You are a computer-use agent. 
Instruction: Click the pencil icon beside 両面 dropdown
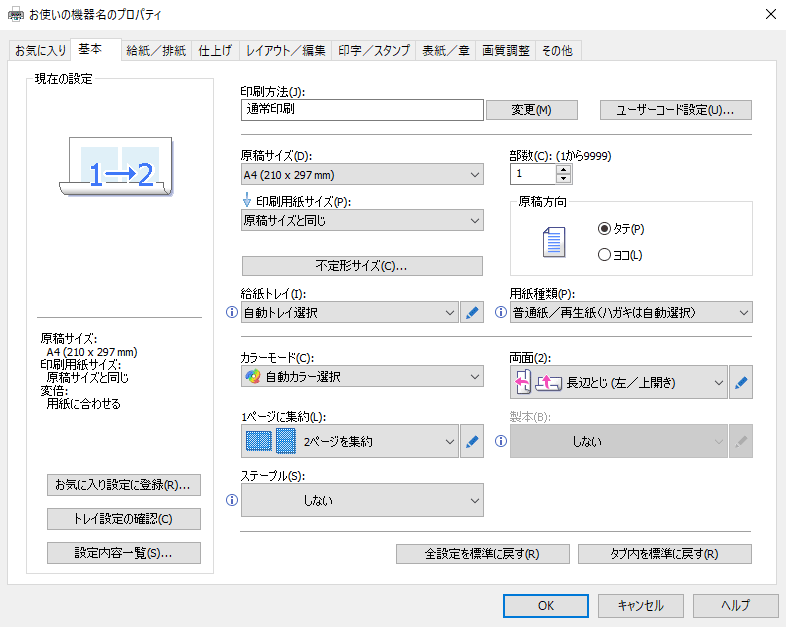[x=740, y=382]
